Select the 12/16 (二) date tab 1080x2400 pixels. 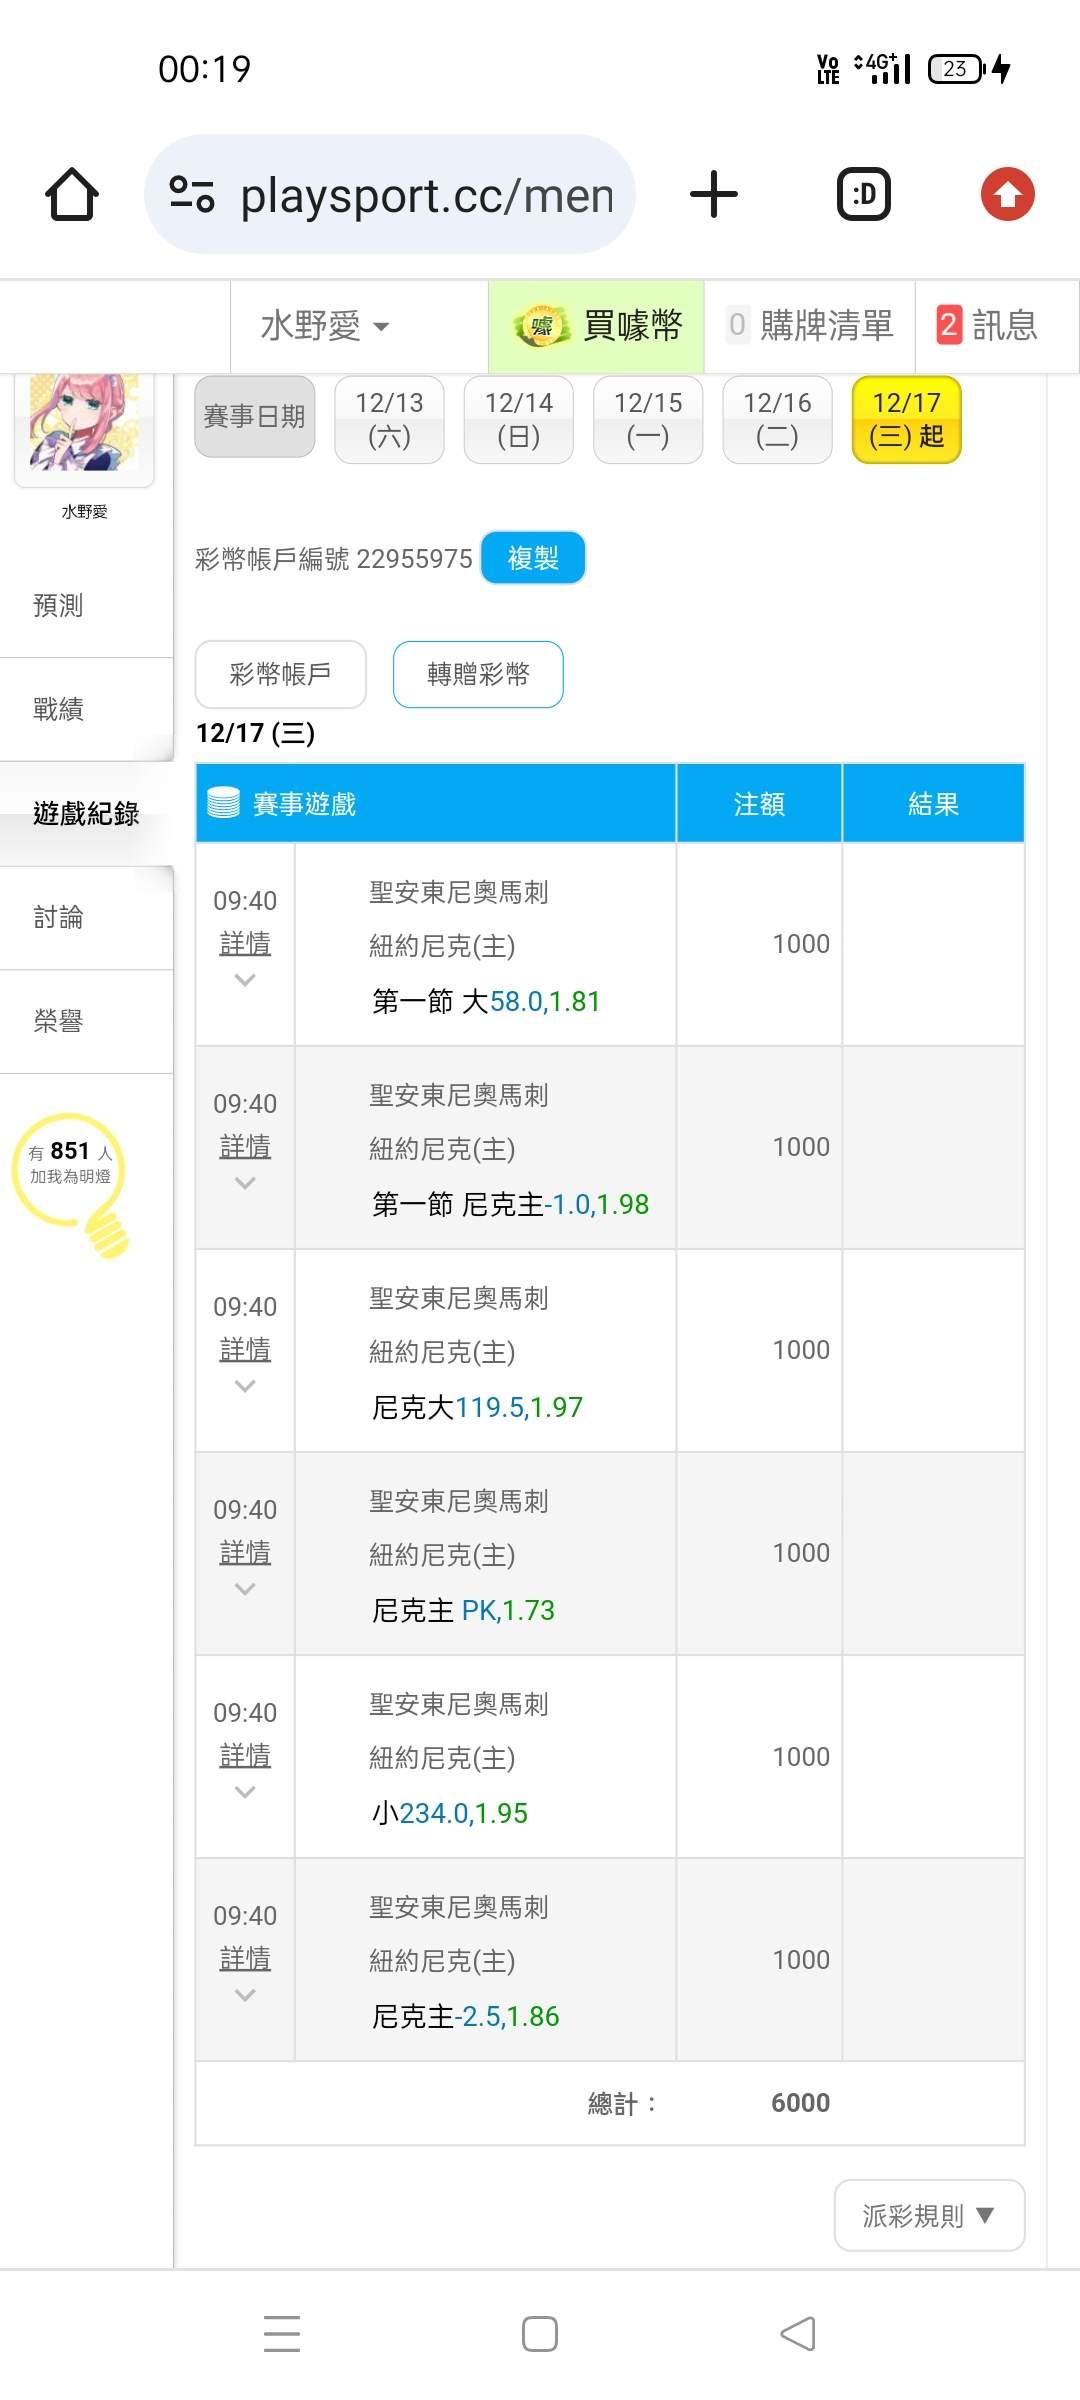[x=777, y=420]
